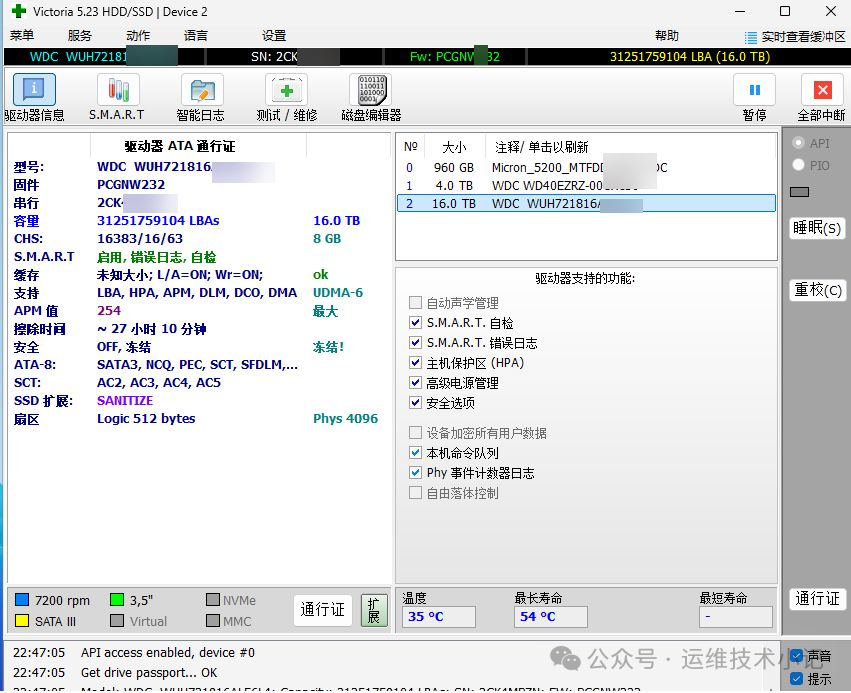851x693 pixels.
Task: Click the 31251759104 LBA (16.0 TB) header
Action: [x=690, y=56]
